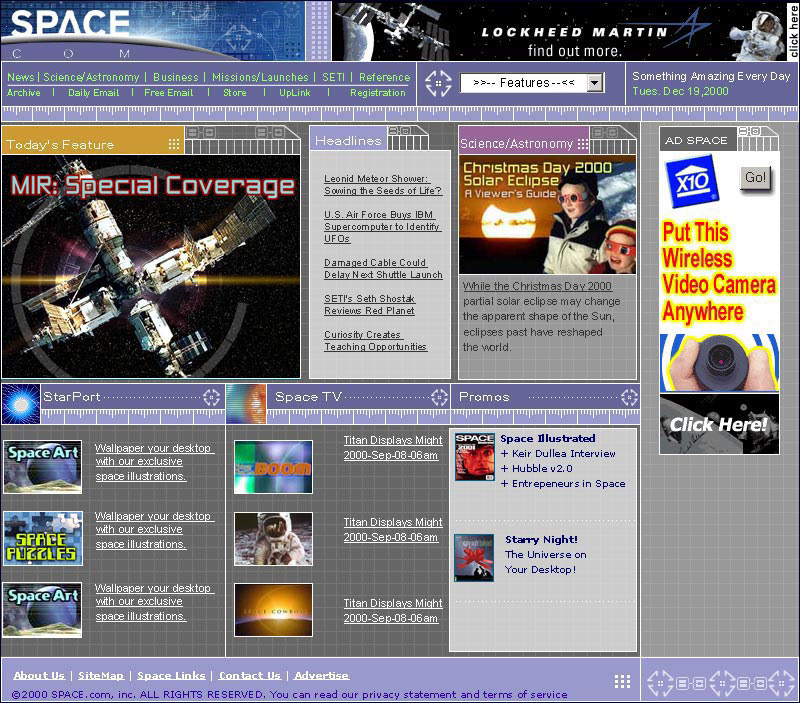Screen dimensions: 800x703
Task: Open the News menu link
Action: point(20,77)
